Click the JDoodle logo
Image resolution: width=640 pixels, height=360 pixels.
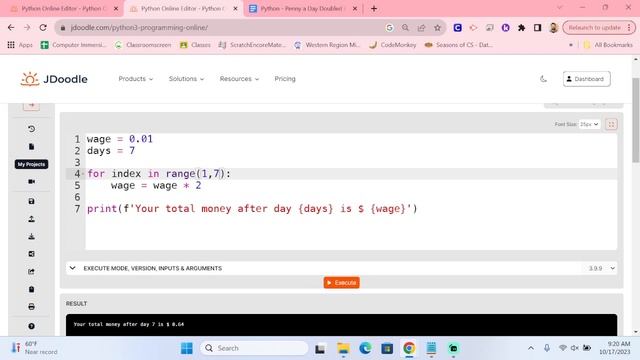click(x=54, y=79)
